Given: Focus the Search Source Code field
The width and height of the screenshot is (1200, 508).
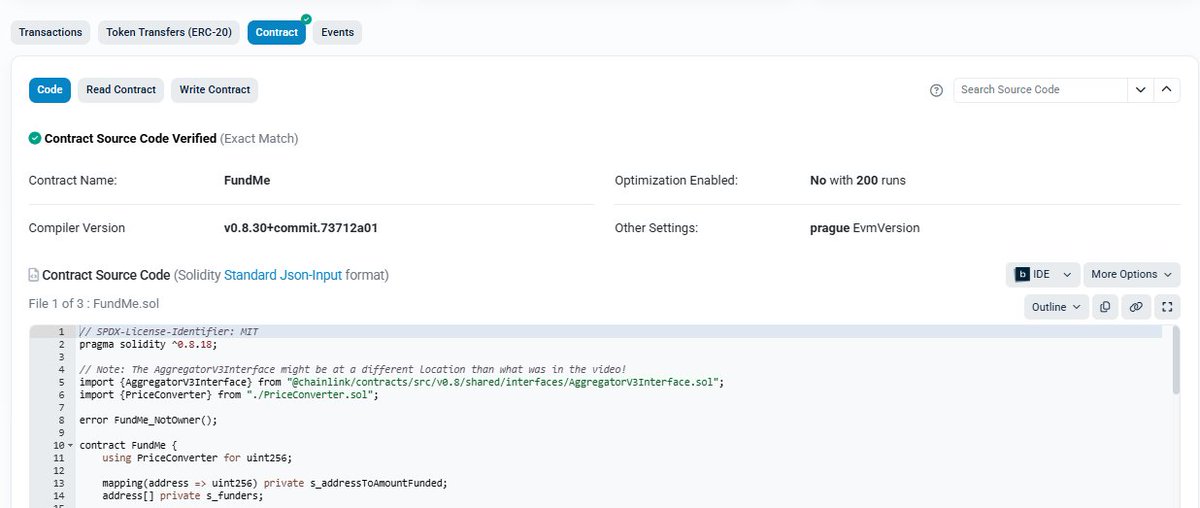Looking at the screenshot, I should [1040, 90].
